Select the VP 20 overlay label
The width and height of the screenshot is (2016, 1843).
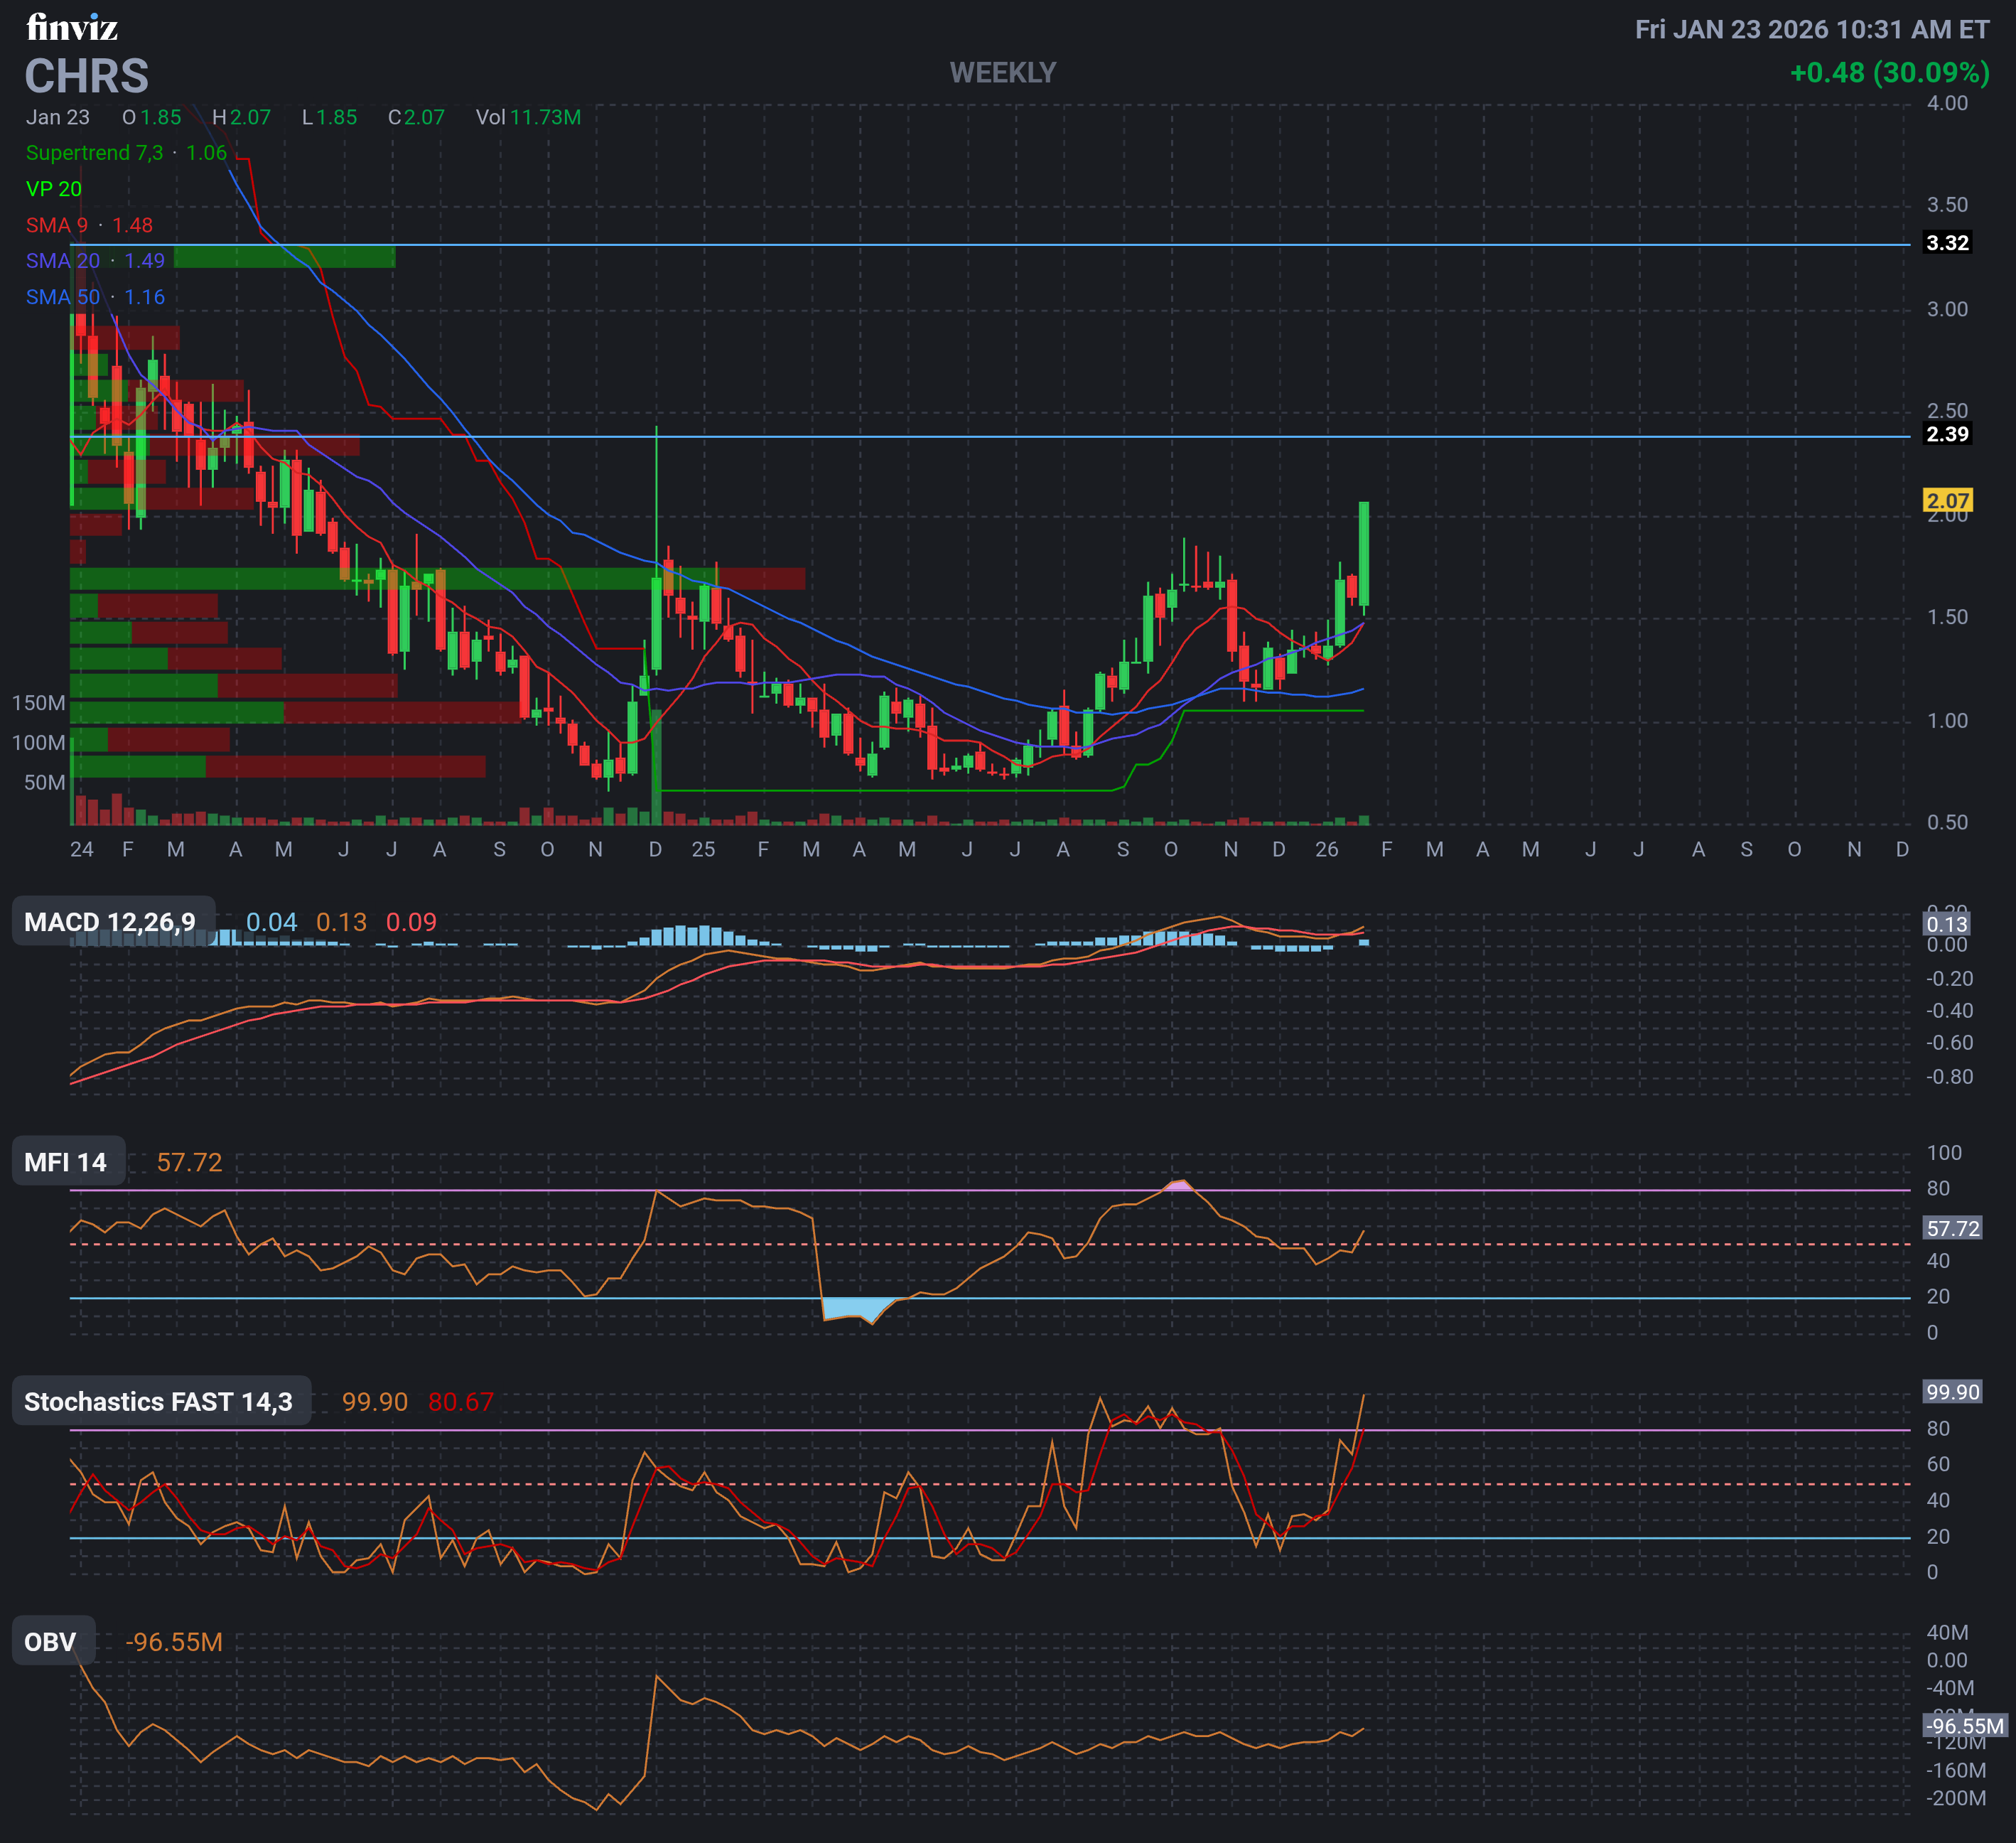point(54,189)
